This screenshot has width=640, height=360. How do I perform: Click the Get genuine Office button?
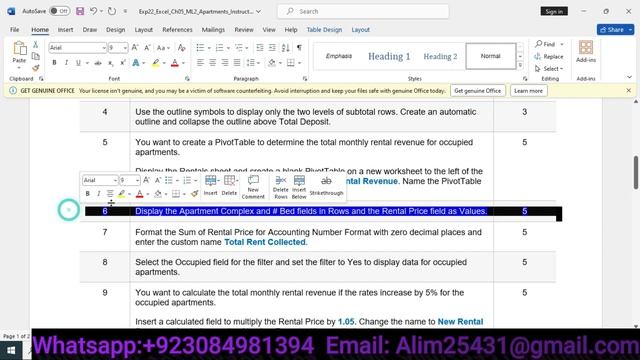click(478, 91)
